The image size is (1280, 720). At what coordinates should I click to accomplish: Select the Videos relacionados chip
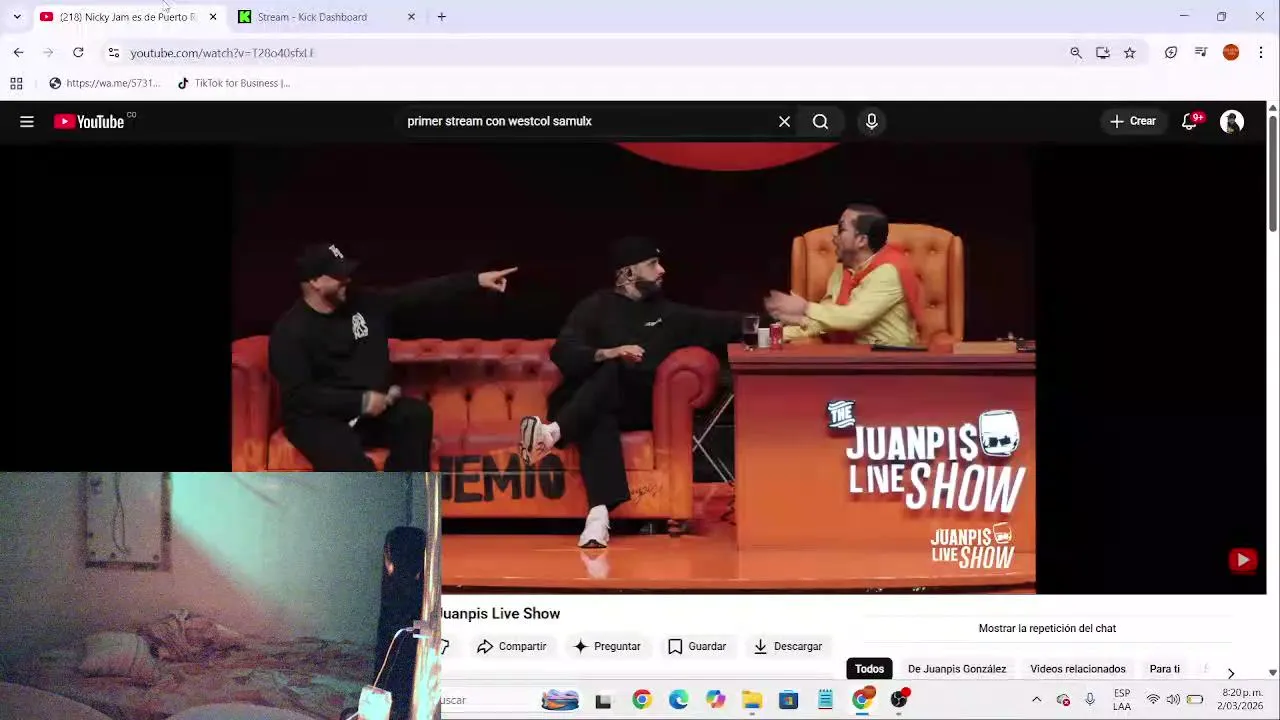[x=1078, y=669]
